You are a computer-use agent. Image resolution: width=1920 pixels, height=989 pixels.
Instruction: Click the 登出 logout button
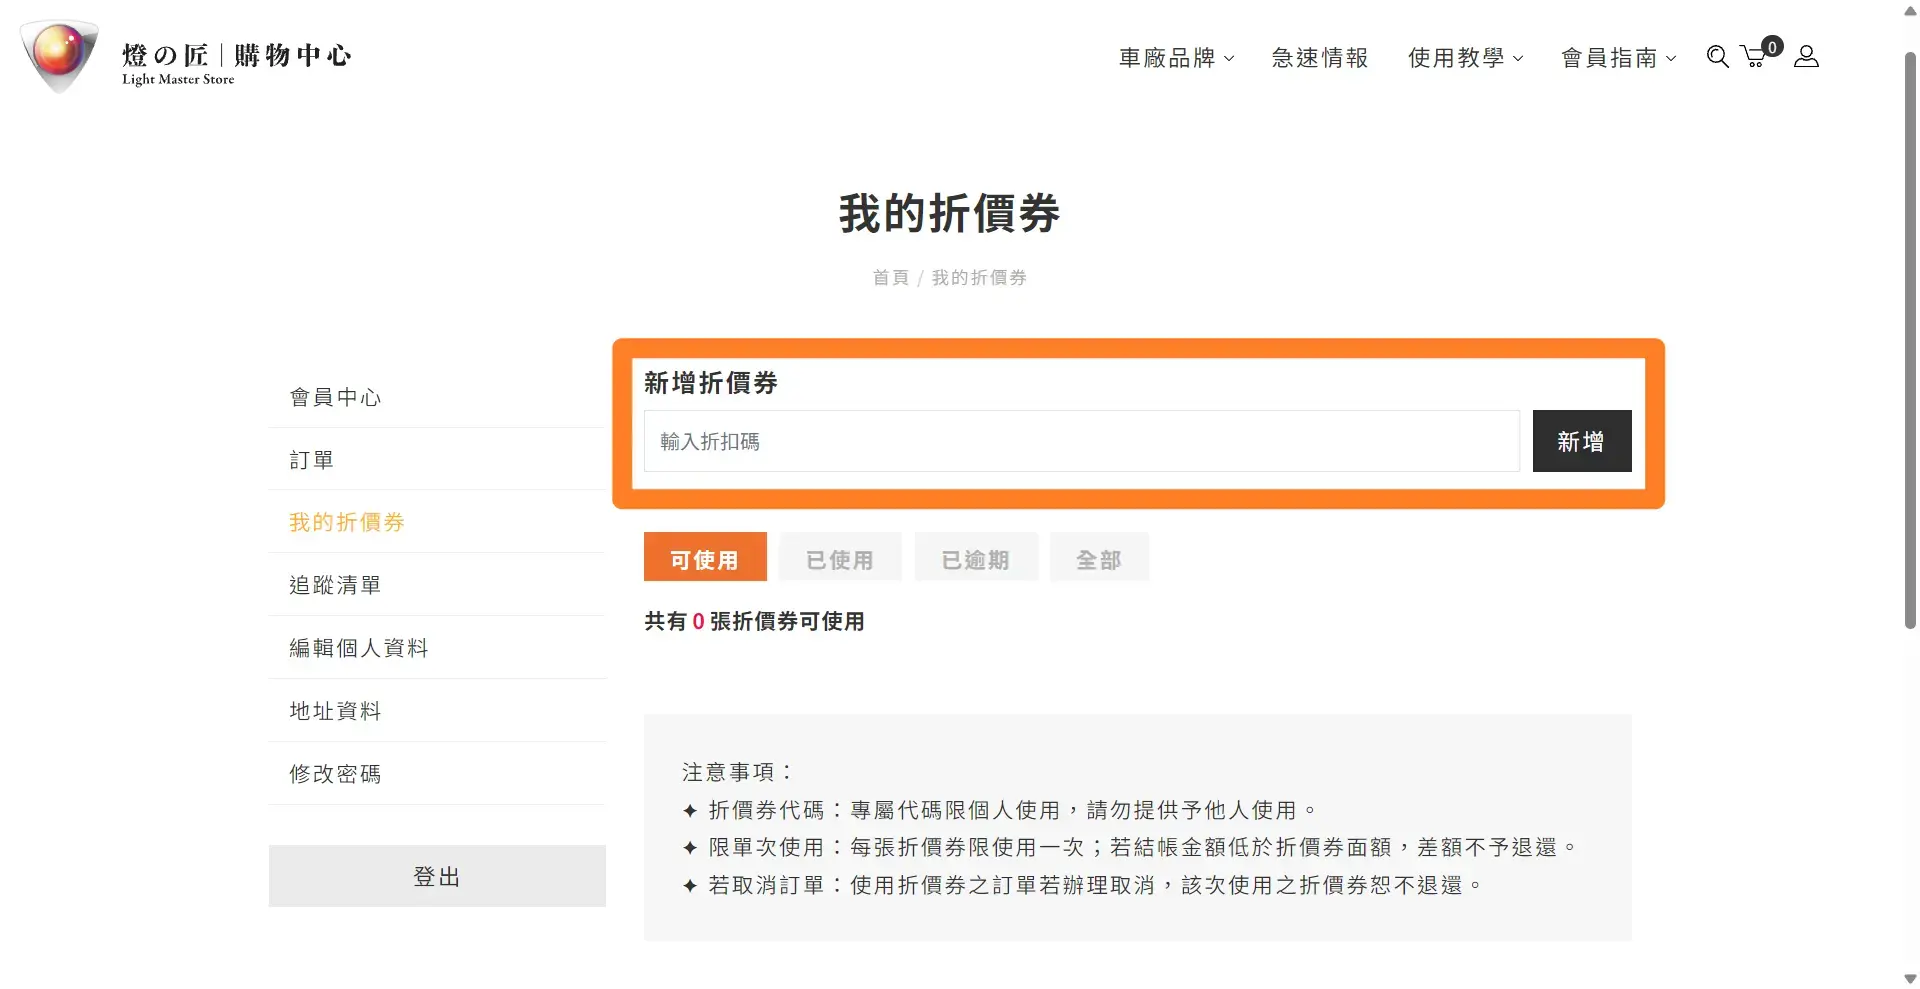pyautogui.click(x=437, y=876)
